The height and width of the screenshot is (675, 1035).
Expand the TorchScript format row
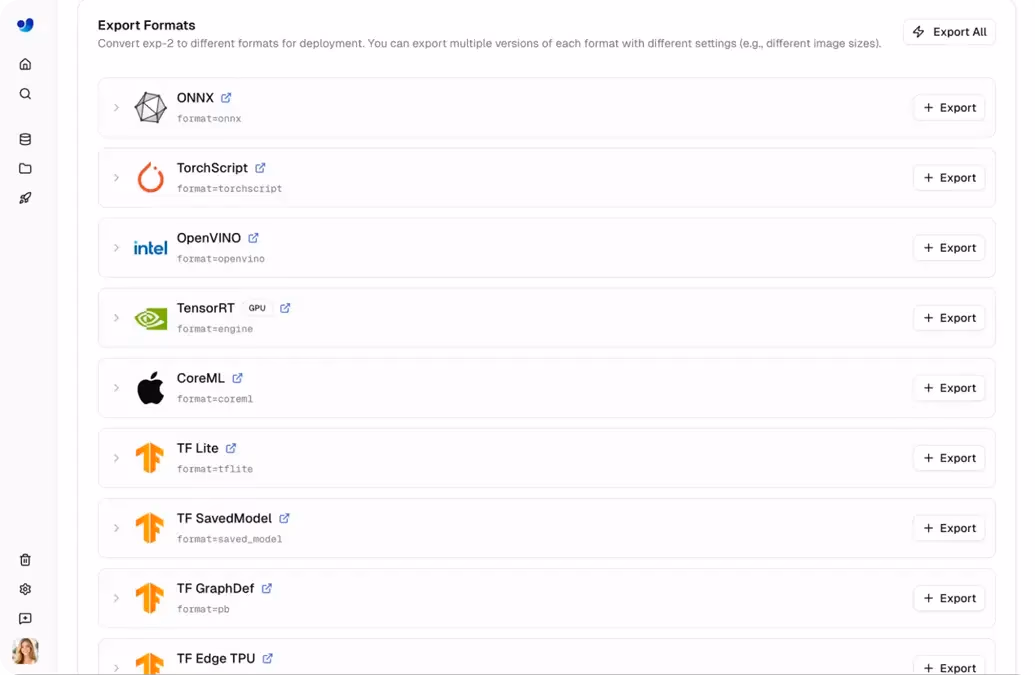point(116,177)
